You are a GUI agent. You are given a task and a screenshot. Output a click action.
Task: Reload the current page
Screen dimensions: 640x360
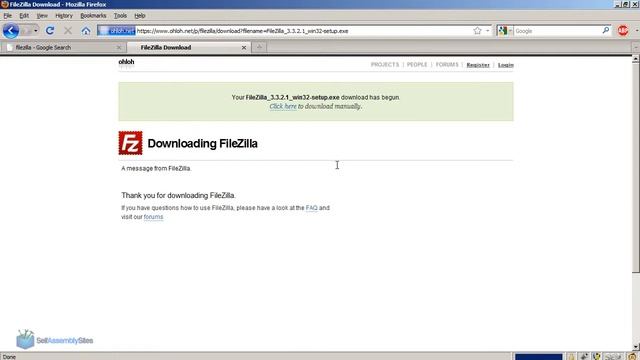(50, 31)
